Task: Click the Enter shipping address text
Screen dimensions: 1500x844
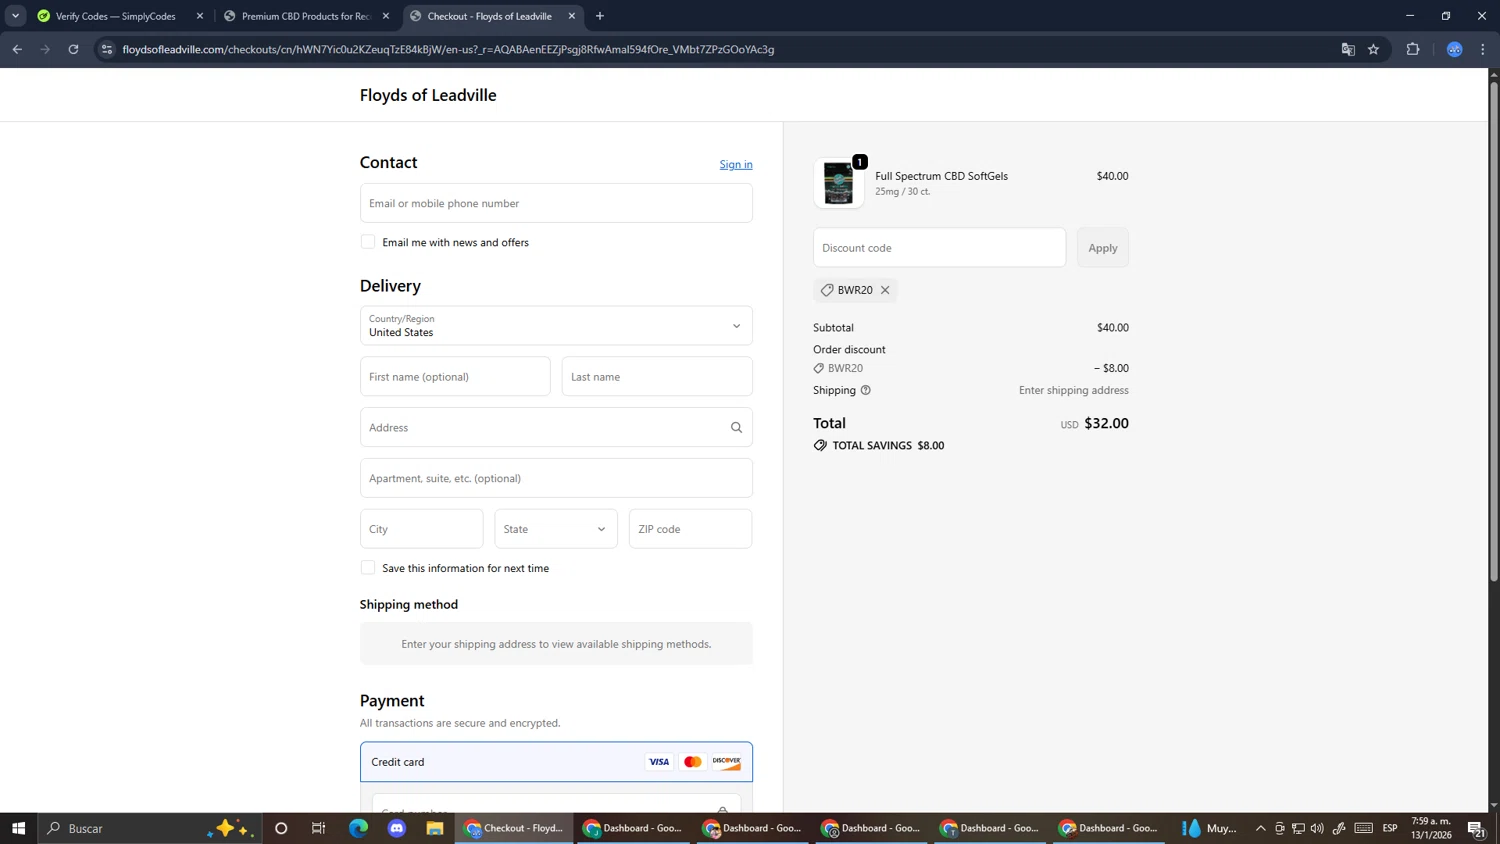Action: [x=1074, y=390]
